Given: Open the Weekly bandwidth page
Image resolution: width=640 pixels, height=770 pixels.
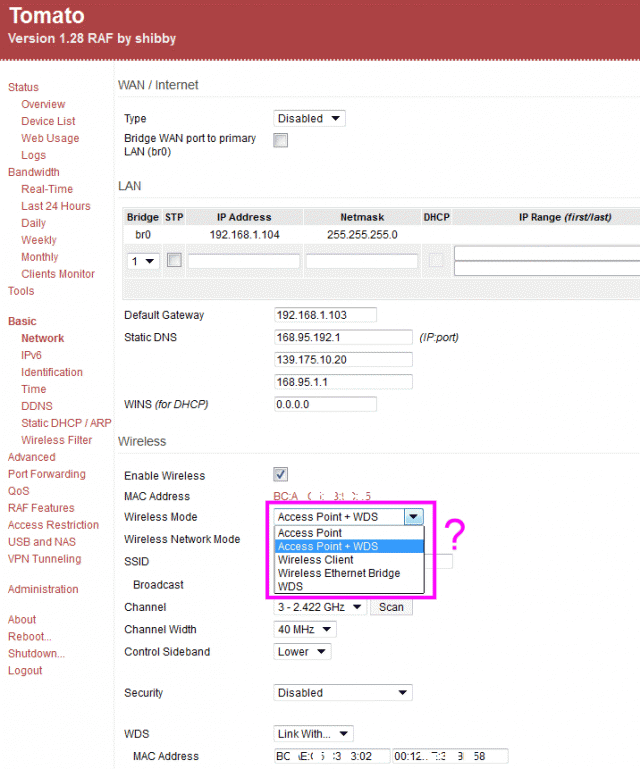Looking at the screenshot, I should click(x=39, y=240).
